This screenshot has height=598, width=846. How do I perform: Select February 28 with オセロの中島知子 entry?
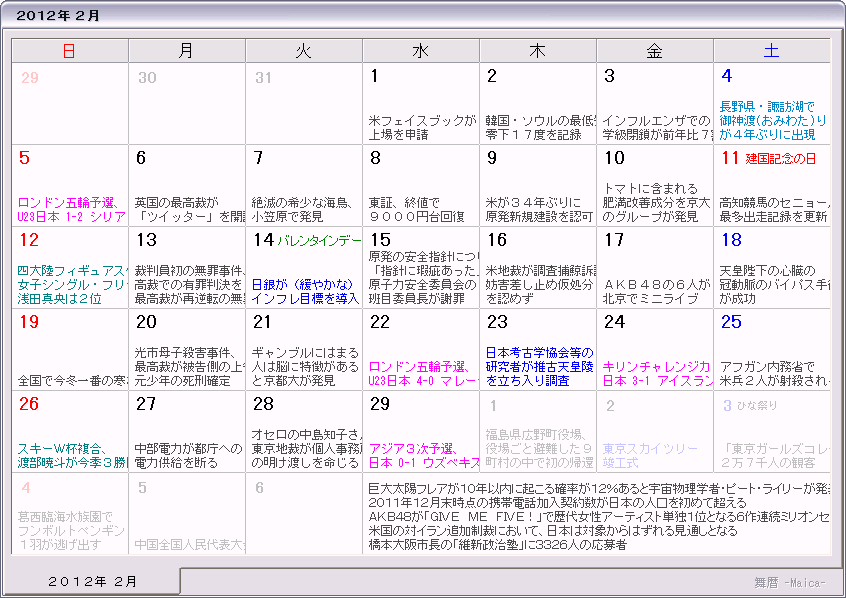point(304,432)
